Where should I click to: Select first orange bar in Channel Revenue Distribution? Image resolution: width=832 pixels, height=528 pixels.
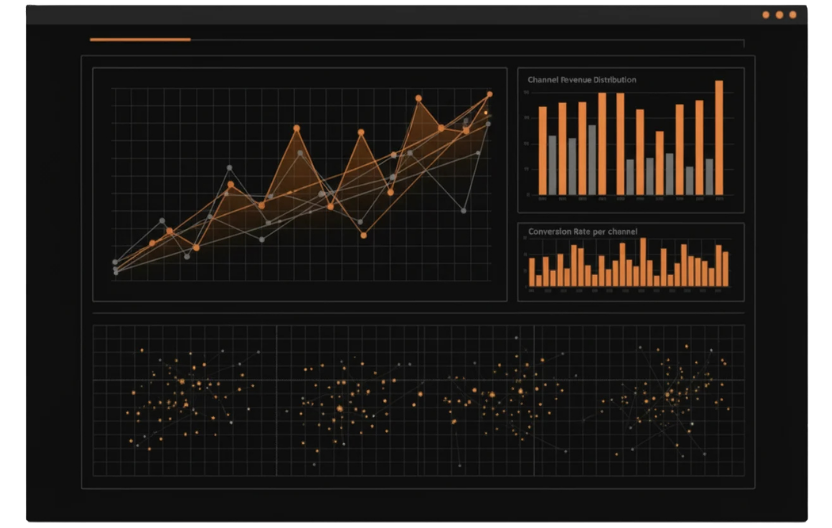542,151
